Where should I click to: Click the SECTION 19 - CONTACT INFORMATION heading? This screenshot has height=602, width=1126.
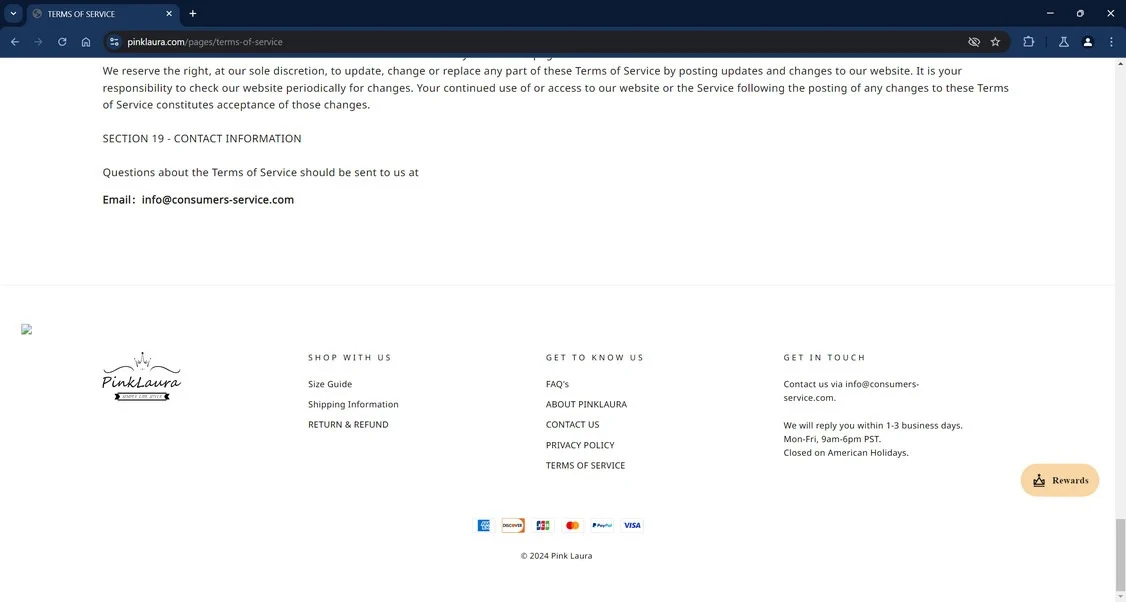202,139
